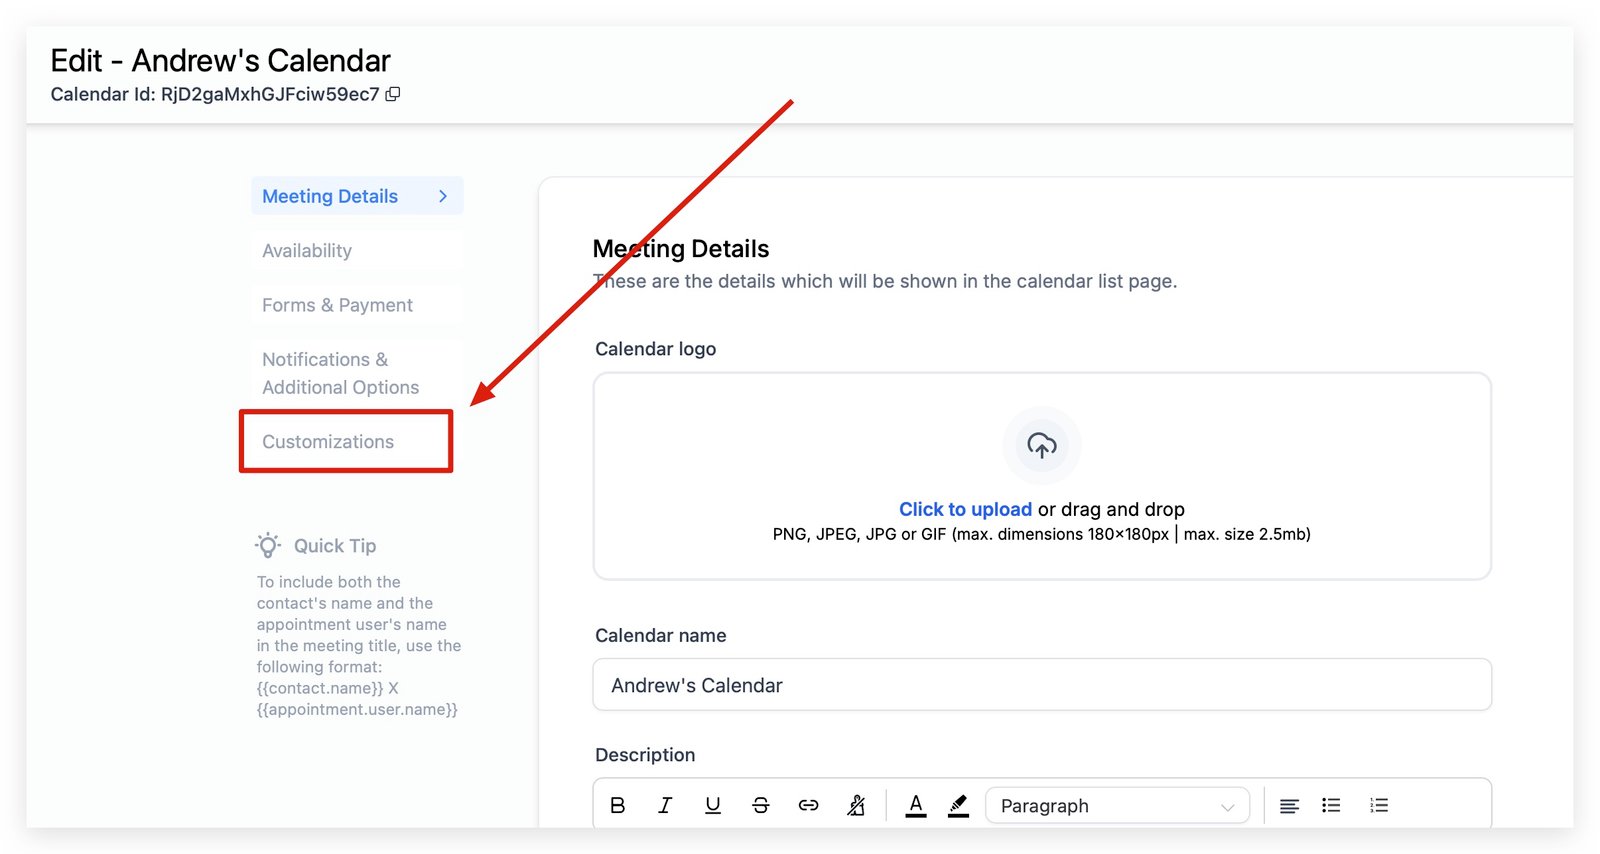Copy the Calendar Id to clipboard

tap(393, 94)
